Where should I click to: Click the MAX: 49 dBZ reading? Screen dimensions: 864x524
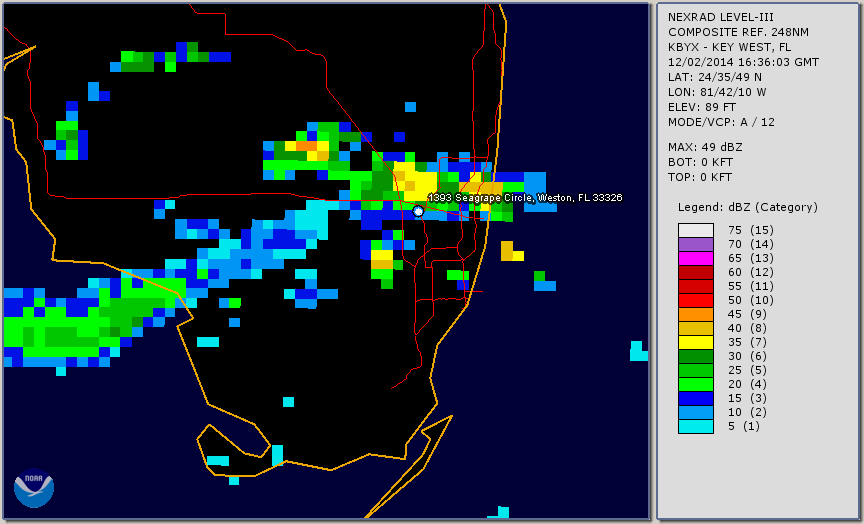point(705,147)
